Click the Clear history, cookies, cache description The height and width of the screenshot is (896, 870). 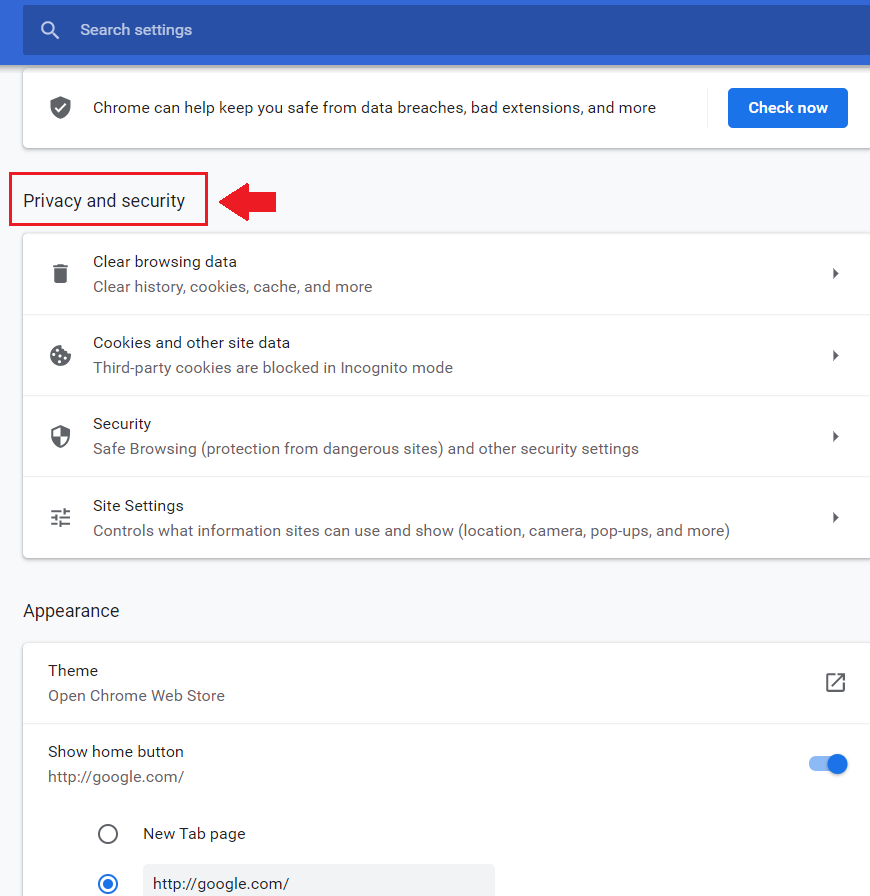233,287
